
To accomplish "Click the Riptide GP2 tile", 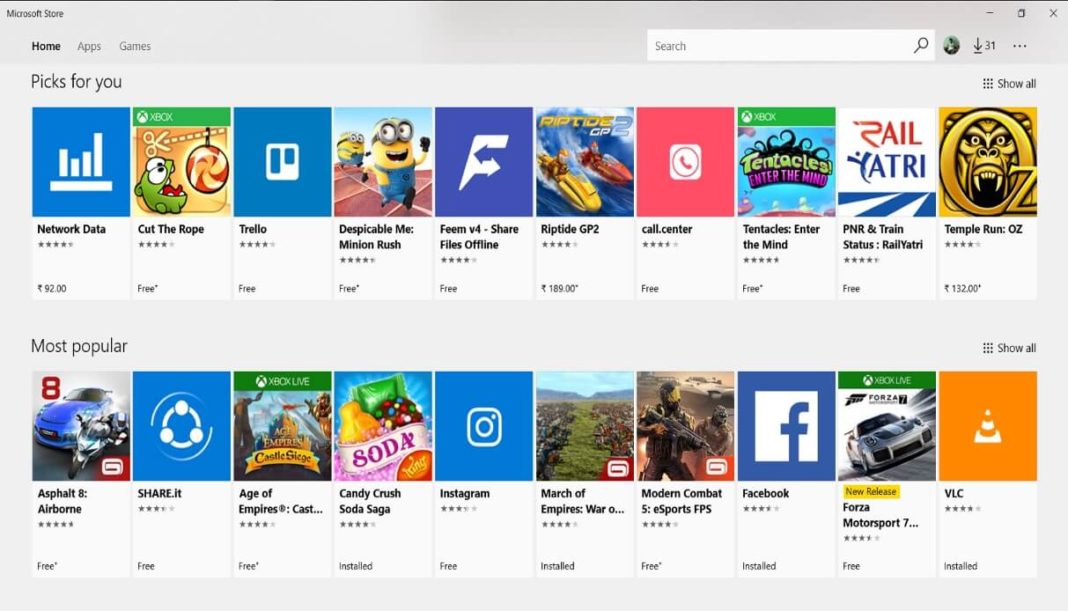I will [x=584, y=160].
